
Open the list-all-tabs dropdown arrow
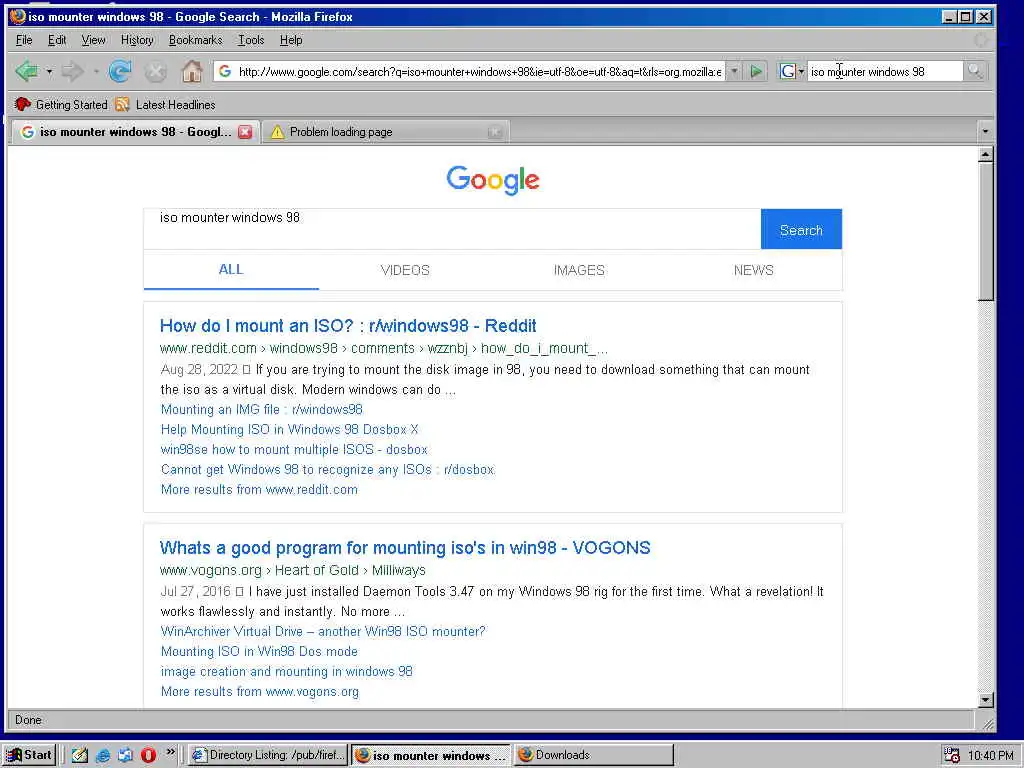985,131
